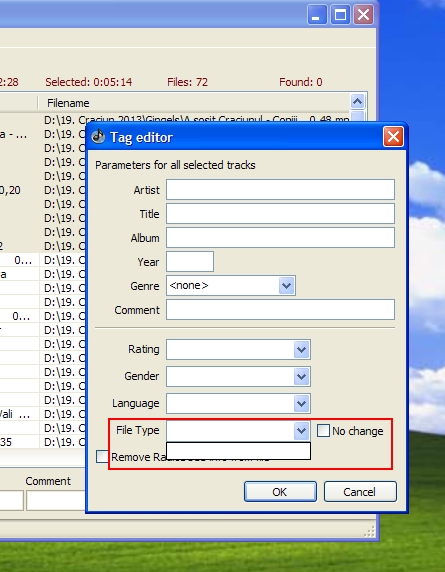Click the Selected: 0:05:14 status text
The image size is (445, 572).
click(x=89, y=82)
